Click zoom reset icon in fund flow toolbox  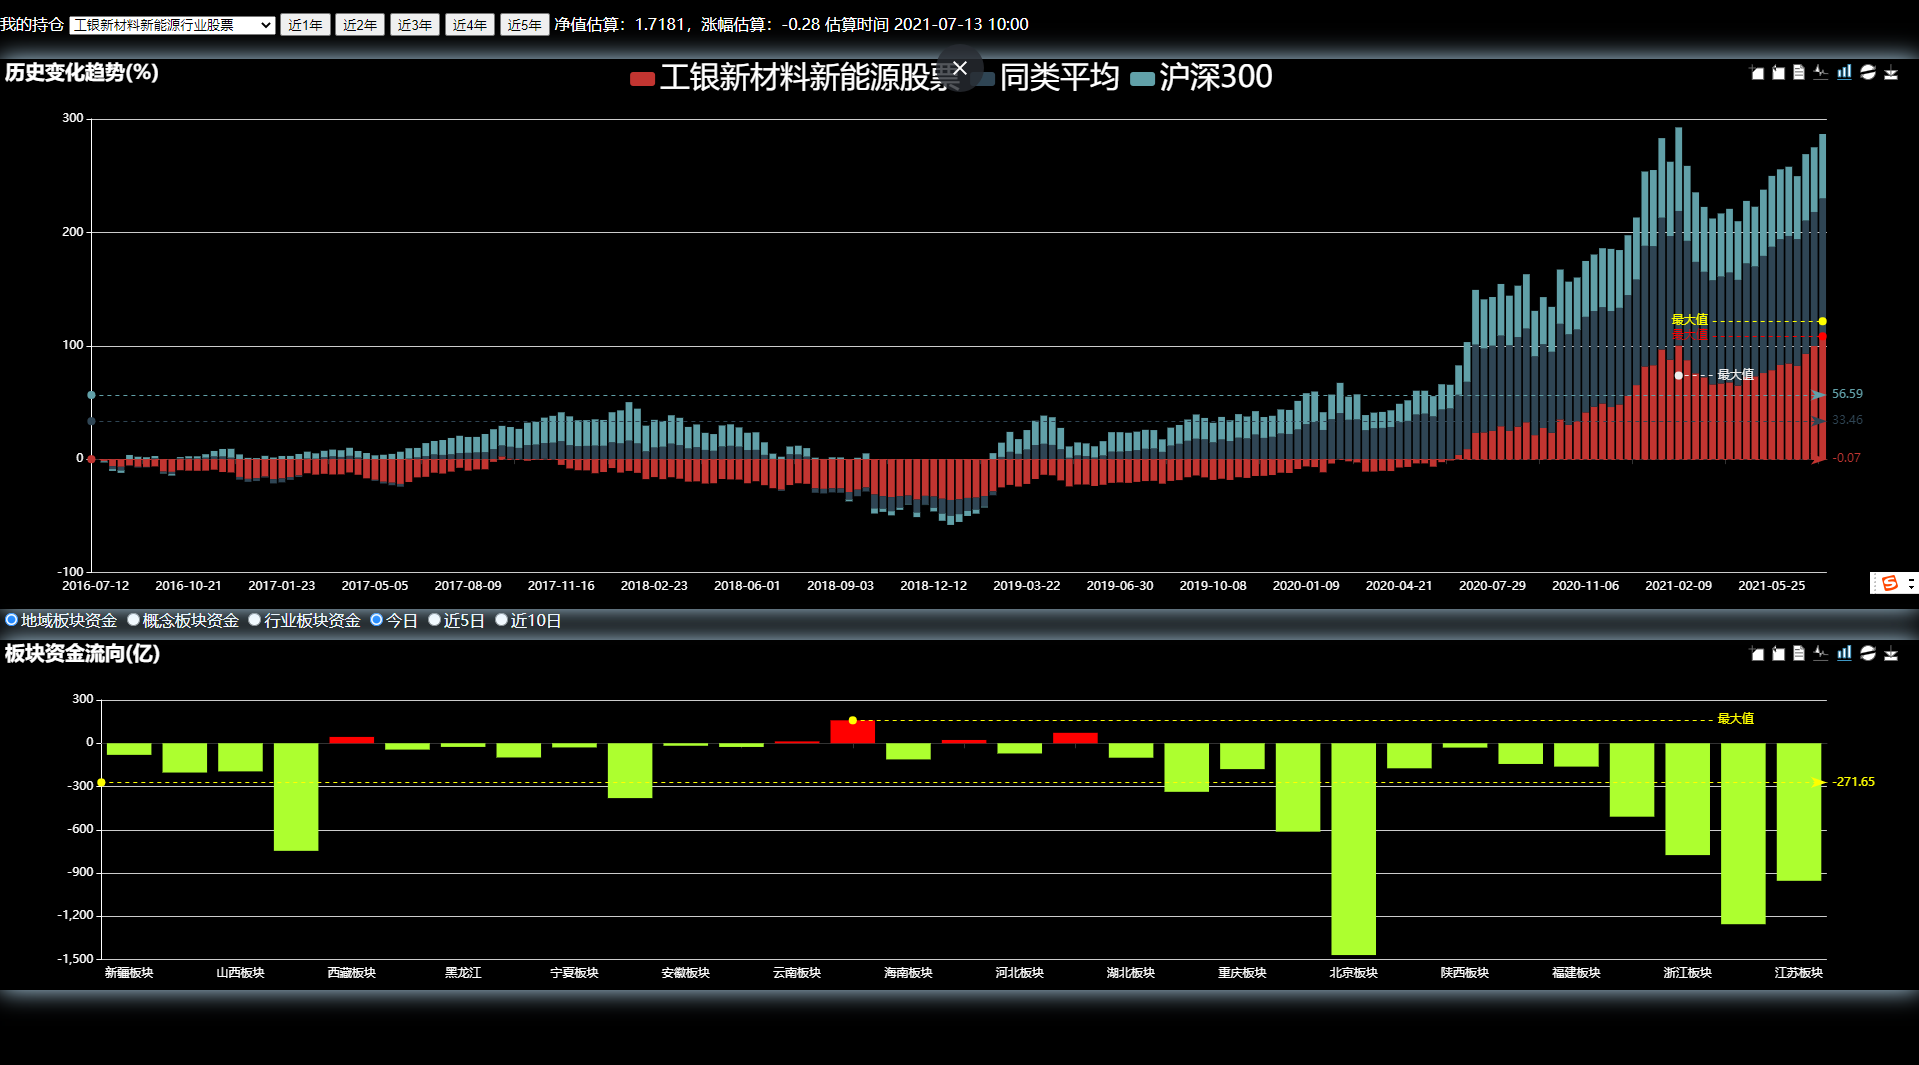point(1778,653)
